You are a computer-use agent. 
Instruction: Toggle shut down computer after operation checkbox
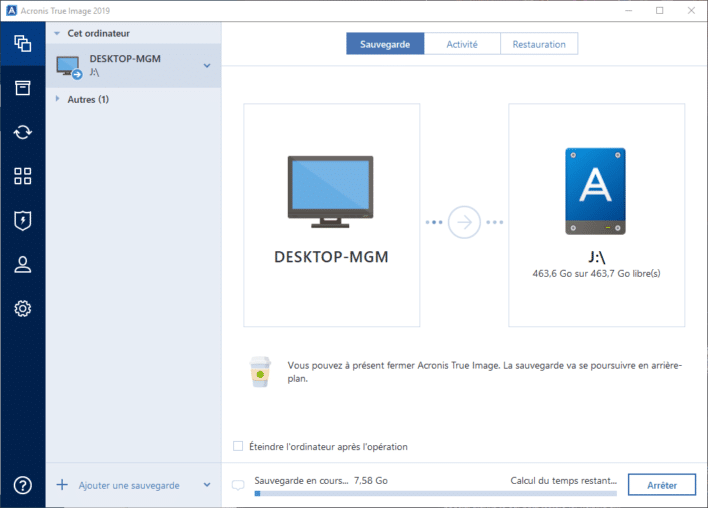[238, 446]
